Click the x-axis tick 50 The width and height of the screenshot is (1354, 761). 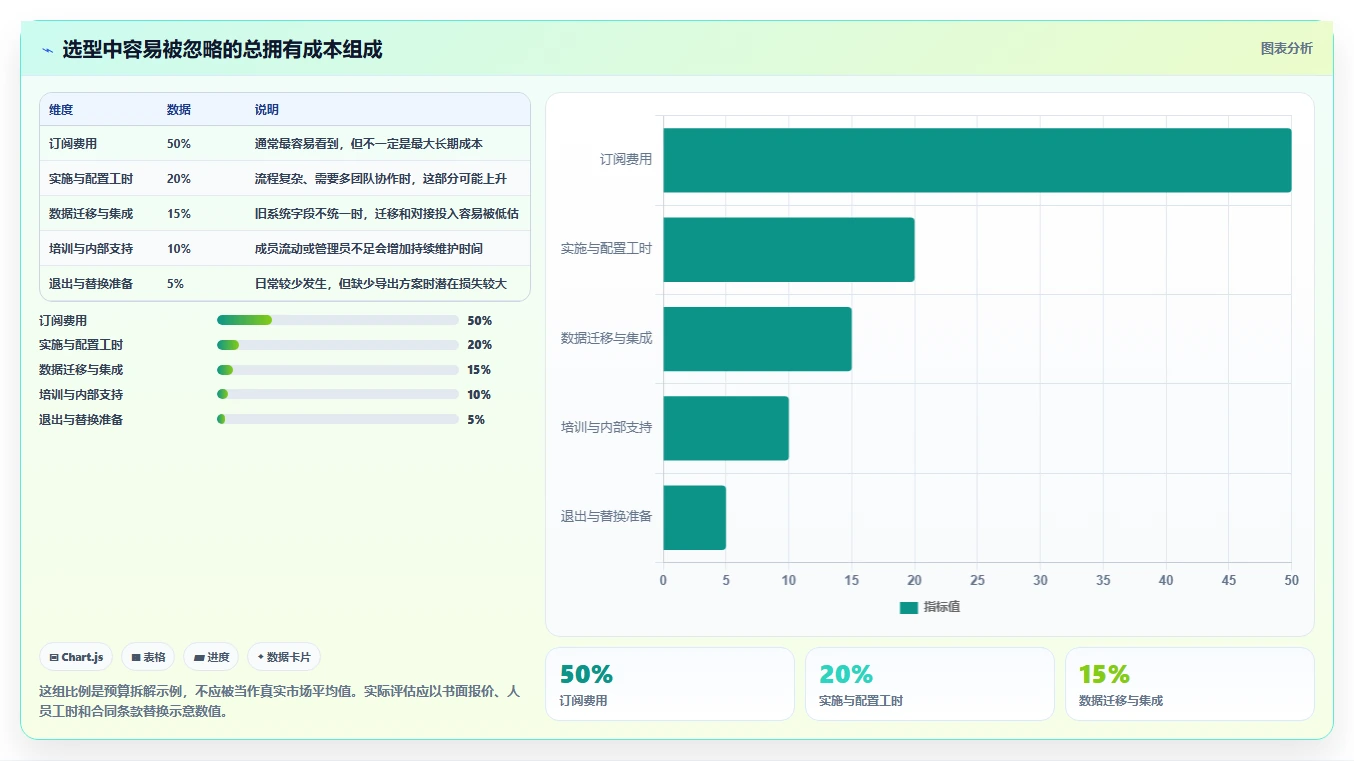pyautogui.click(x=1291, y=580)
